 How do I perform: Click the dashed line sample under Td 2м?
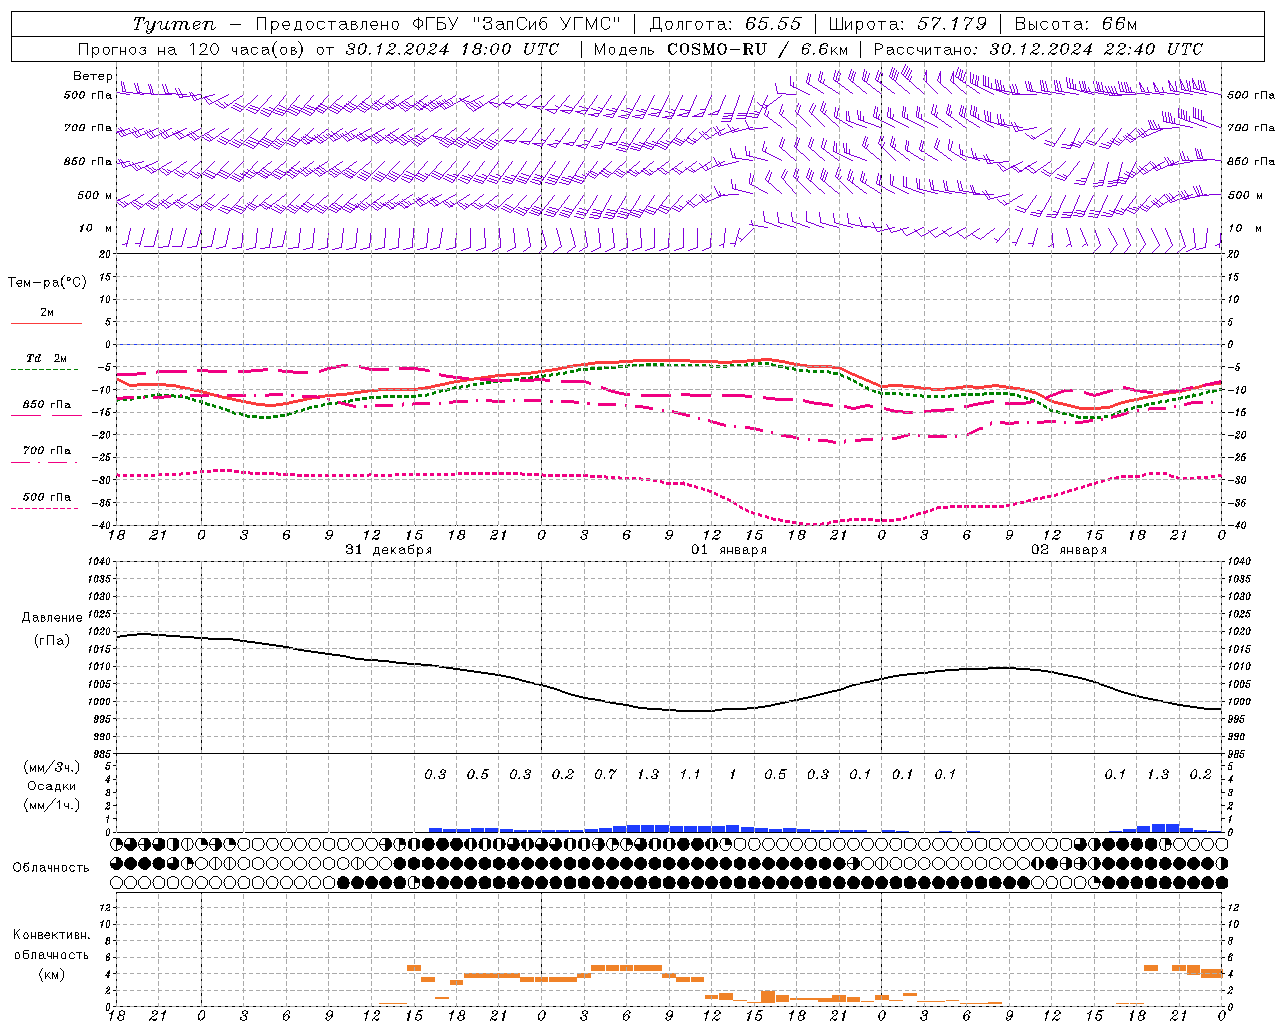click(x=45, y=370)
